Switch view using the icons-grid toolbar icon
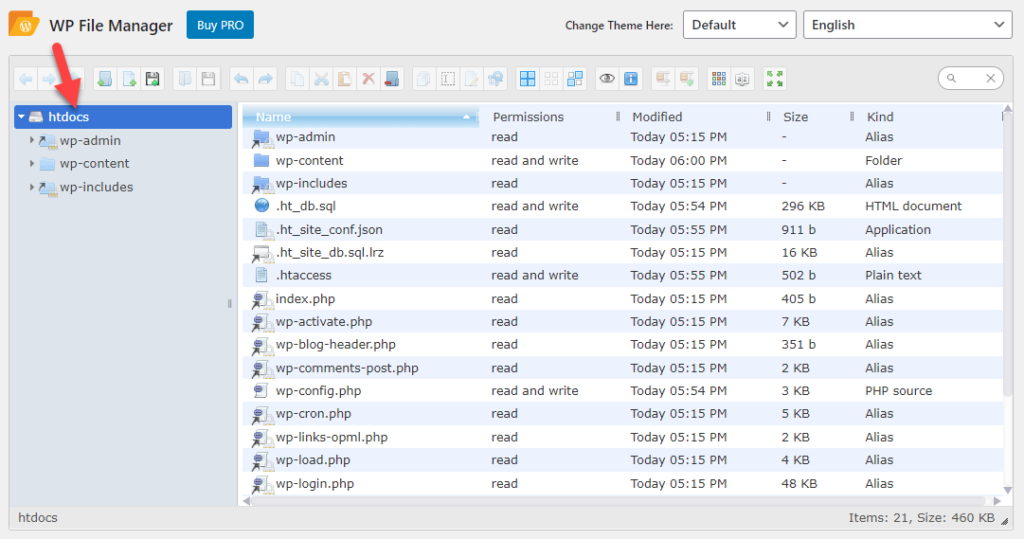The width and height of the screenshot is (1024, 539). [719, 79]
